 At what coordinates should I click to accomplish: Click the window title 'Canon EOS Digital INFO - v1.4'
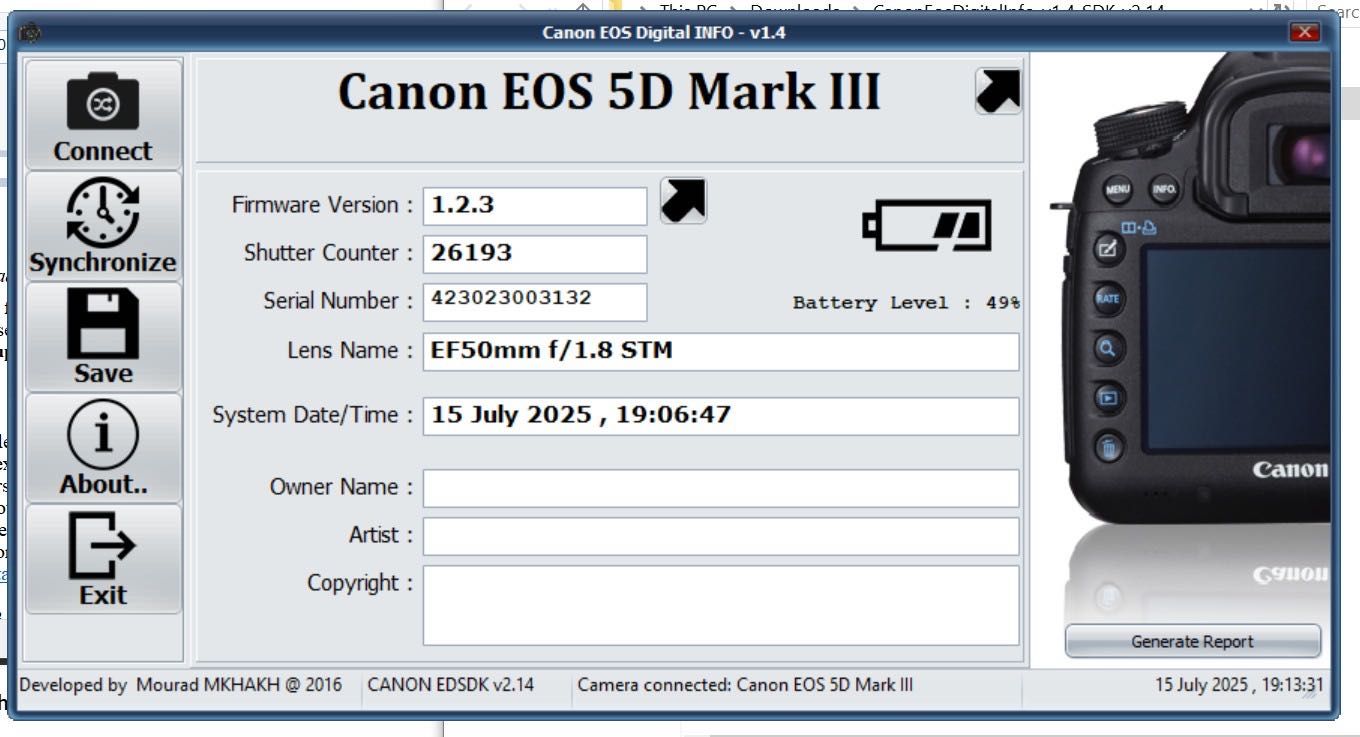pyautogui.click(x=664, y=32)
